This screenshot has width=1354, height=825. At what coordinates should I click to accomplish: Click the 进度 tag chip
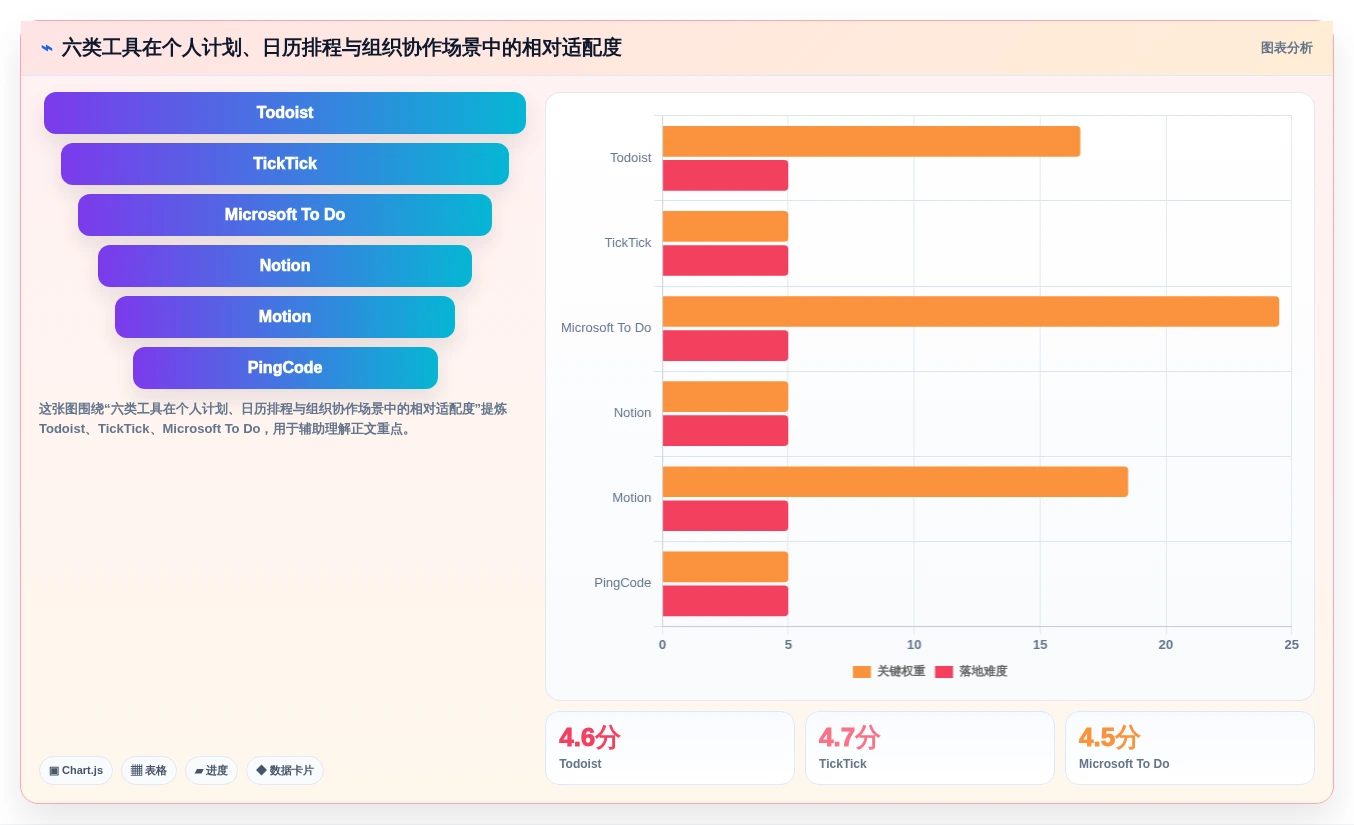pyautogui.click(x=211, y=771)
